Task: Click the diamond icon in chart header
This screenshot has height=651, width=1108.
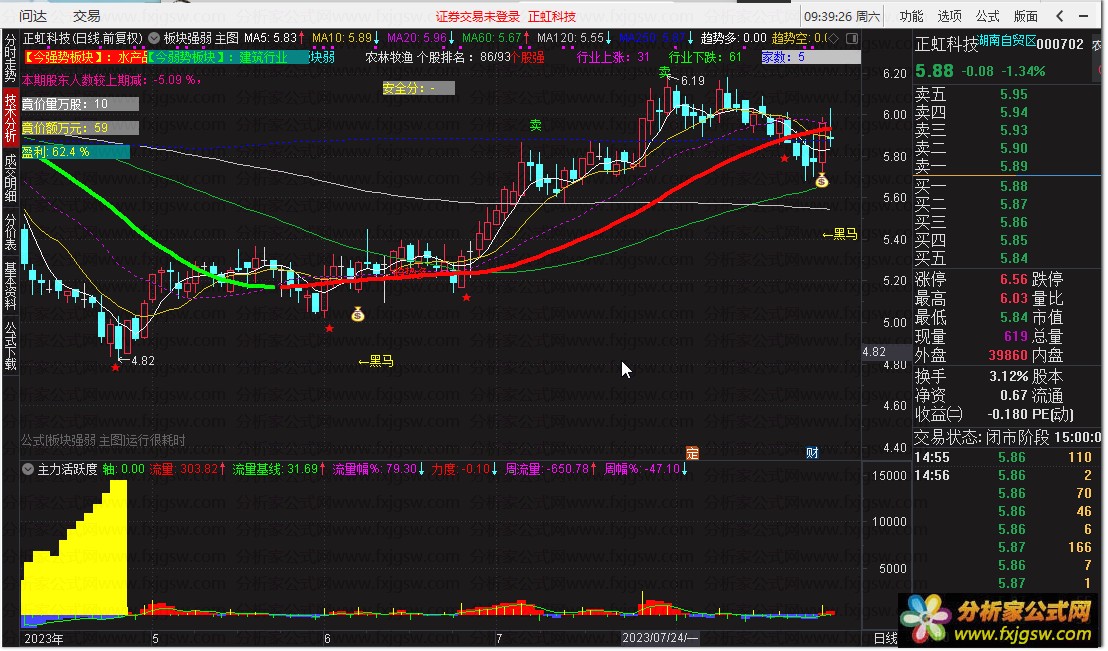Action: [834, 38]
